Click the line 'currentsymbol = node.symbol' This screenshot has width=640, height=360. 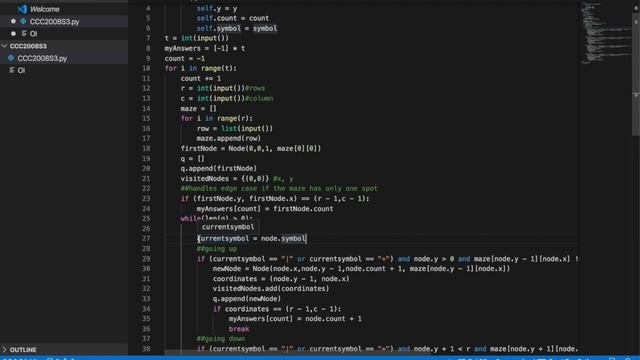pos(251,238)
